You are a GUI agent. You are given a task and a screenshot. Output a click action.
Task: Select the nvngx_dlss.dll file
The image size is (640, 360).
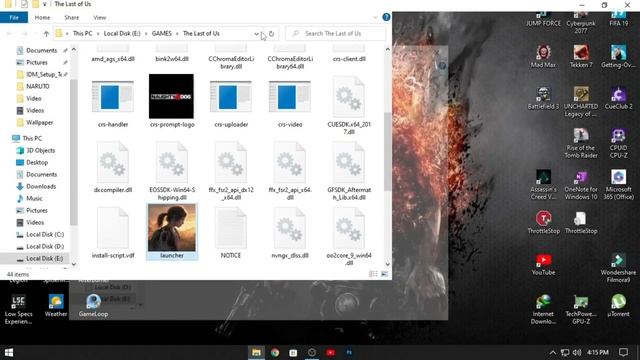click(290, 233)
